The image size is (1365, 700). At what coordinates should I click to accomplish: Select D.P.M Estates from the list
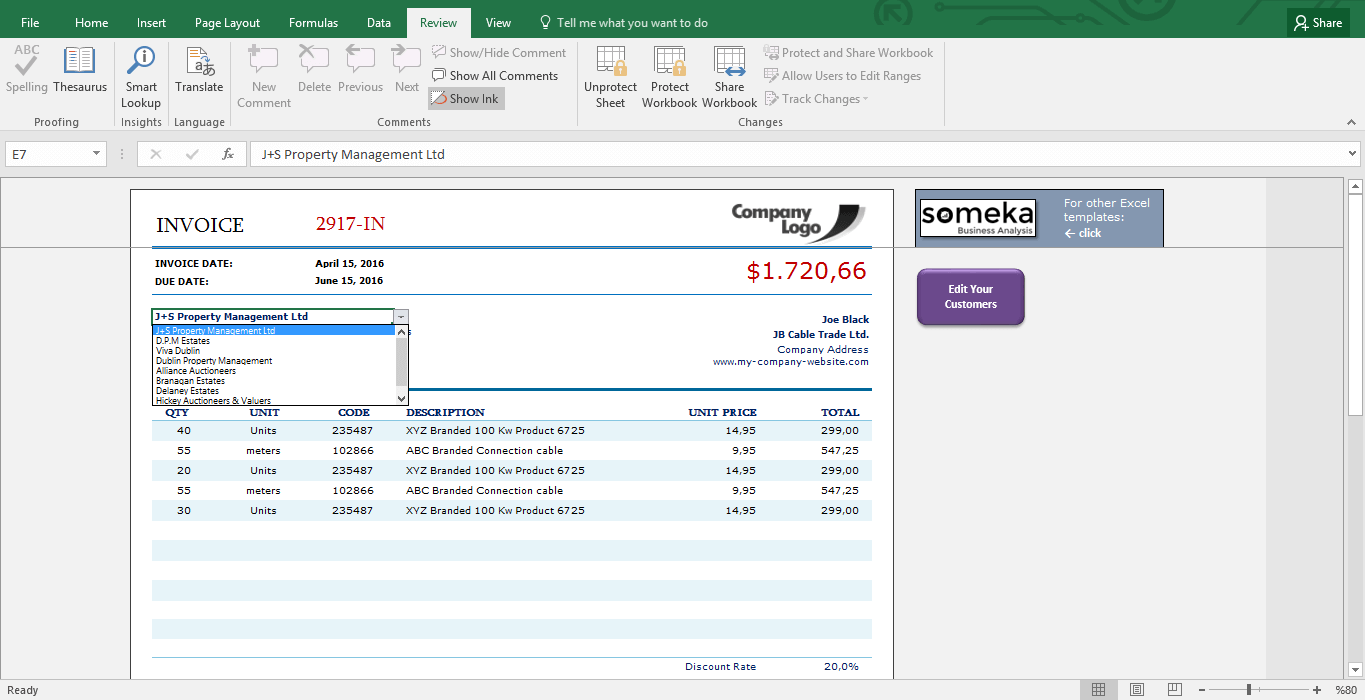tap(183, 341)
